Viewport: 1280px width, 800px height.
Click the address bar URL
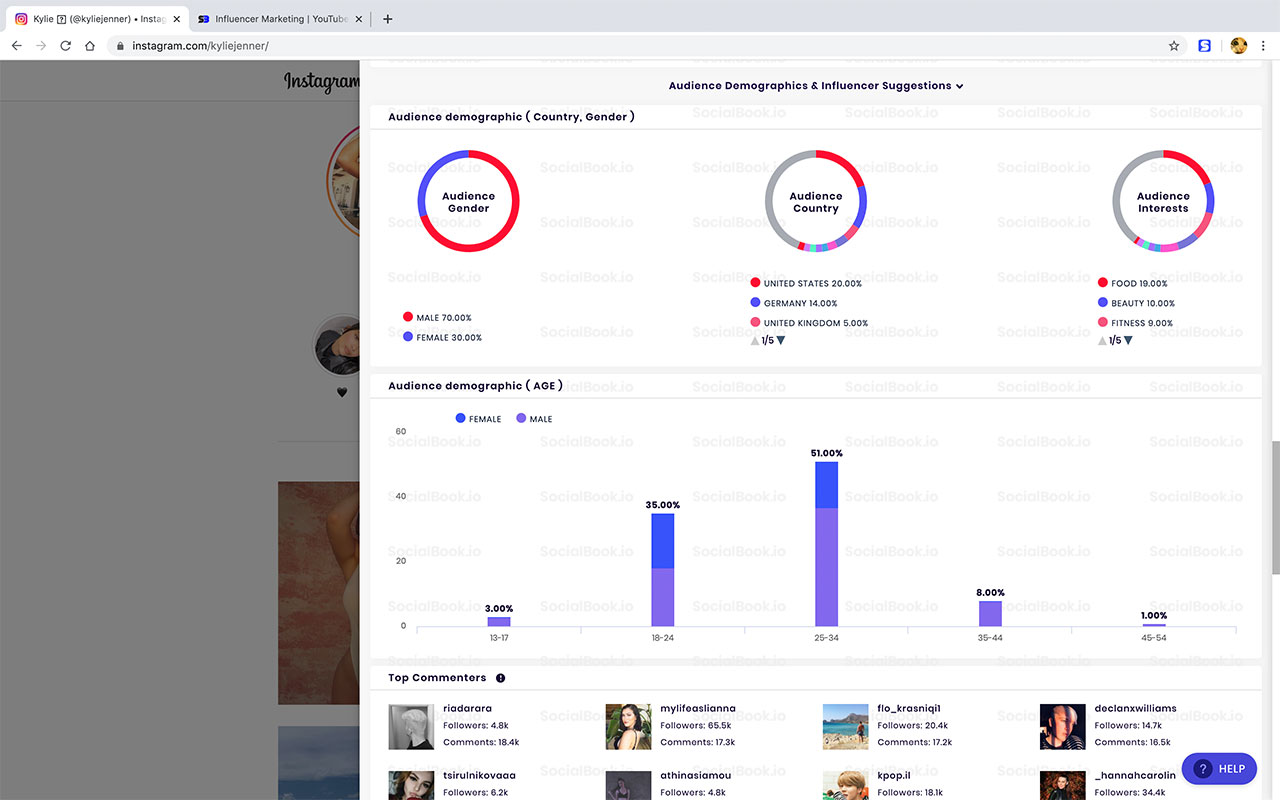[200, 46]
